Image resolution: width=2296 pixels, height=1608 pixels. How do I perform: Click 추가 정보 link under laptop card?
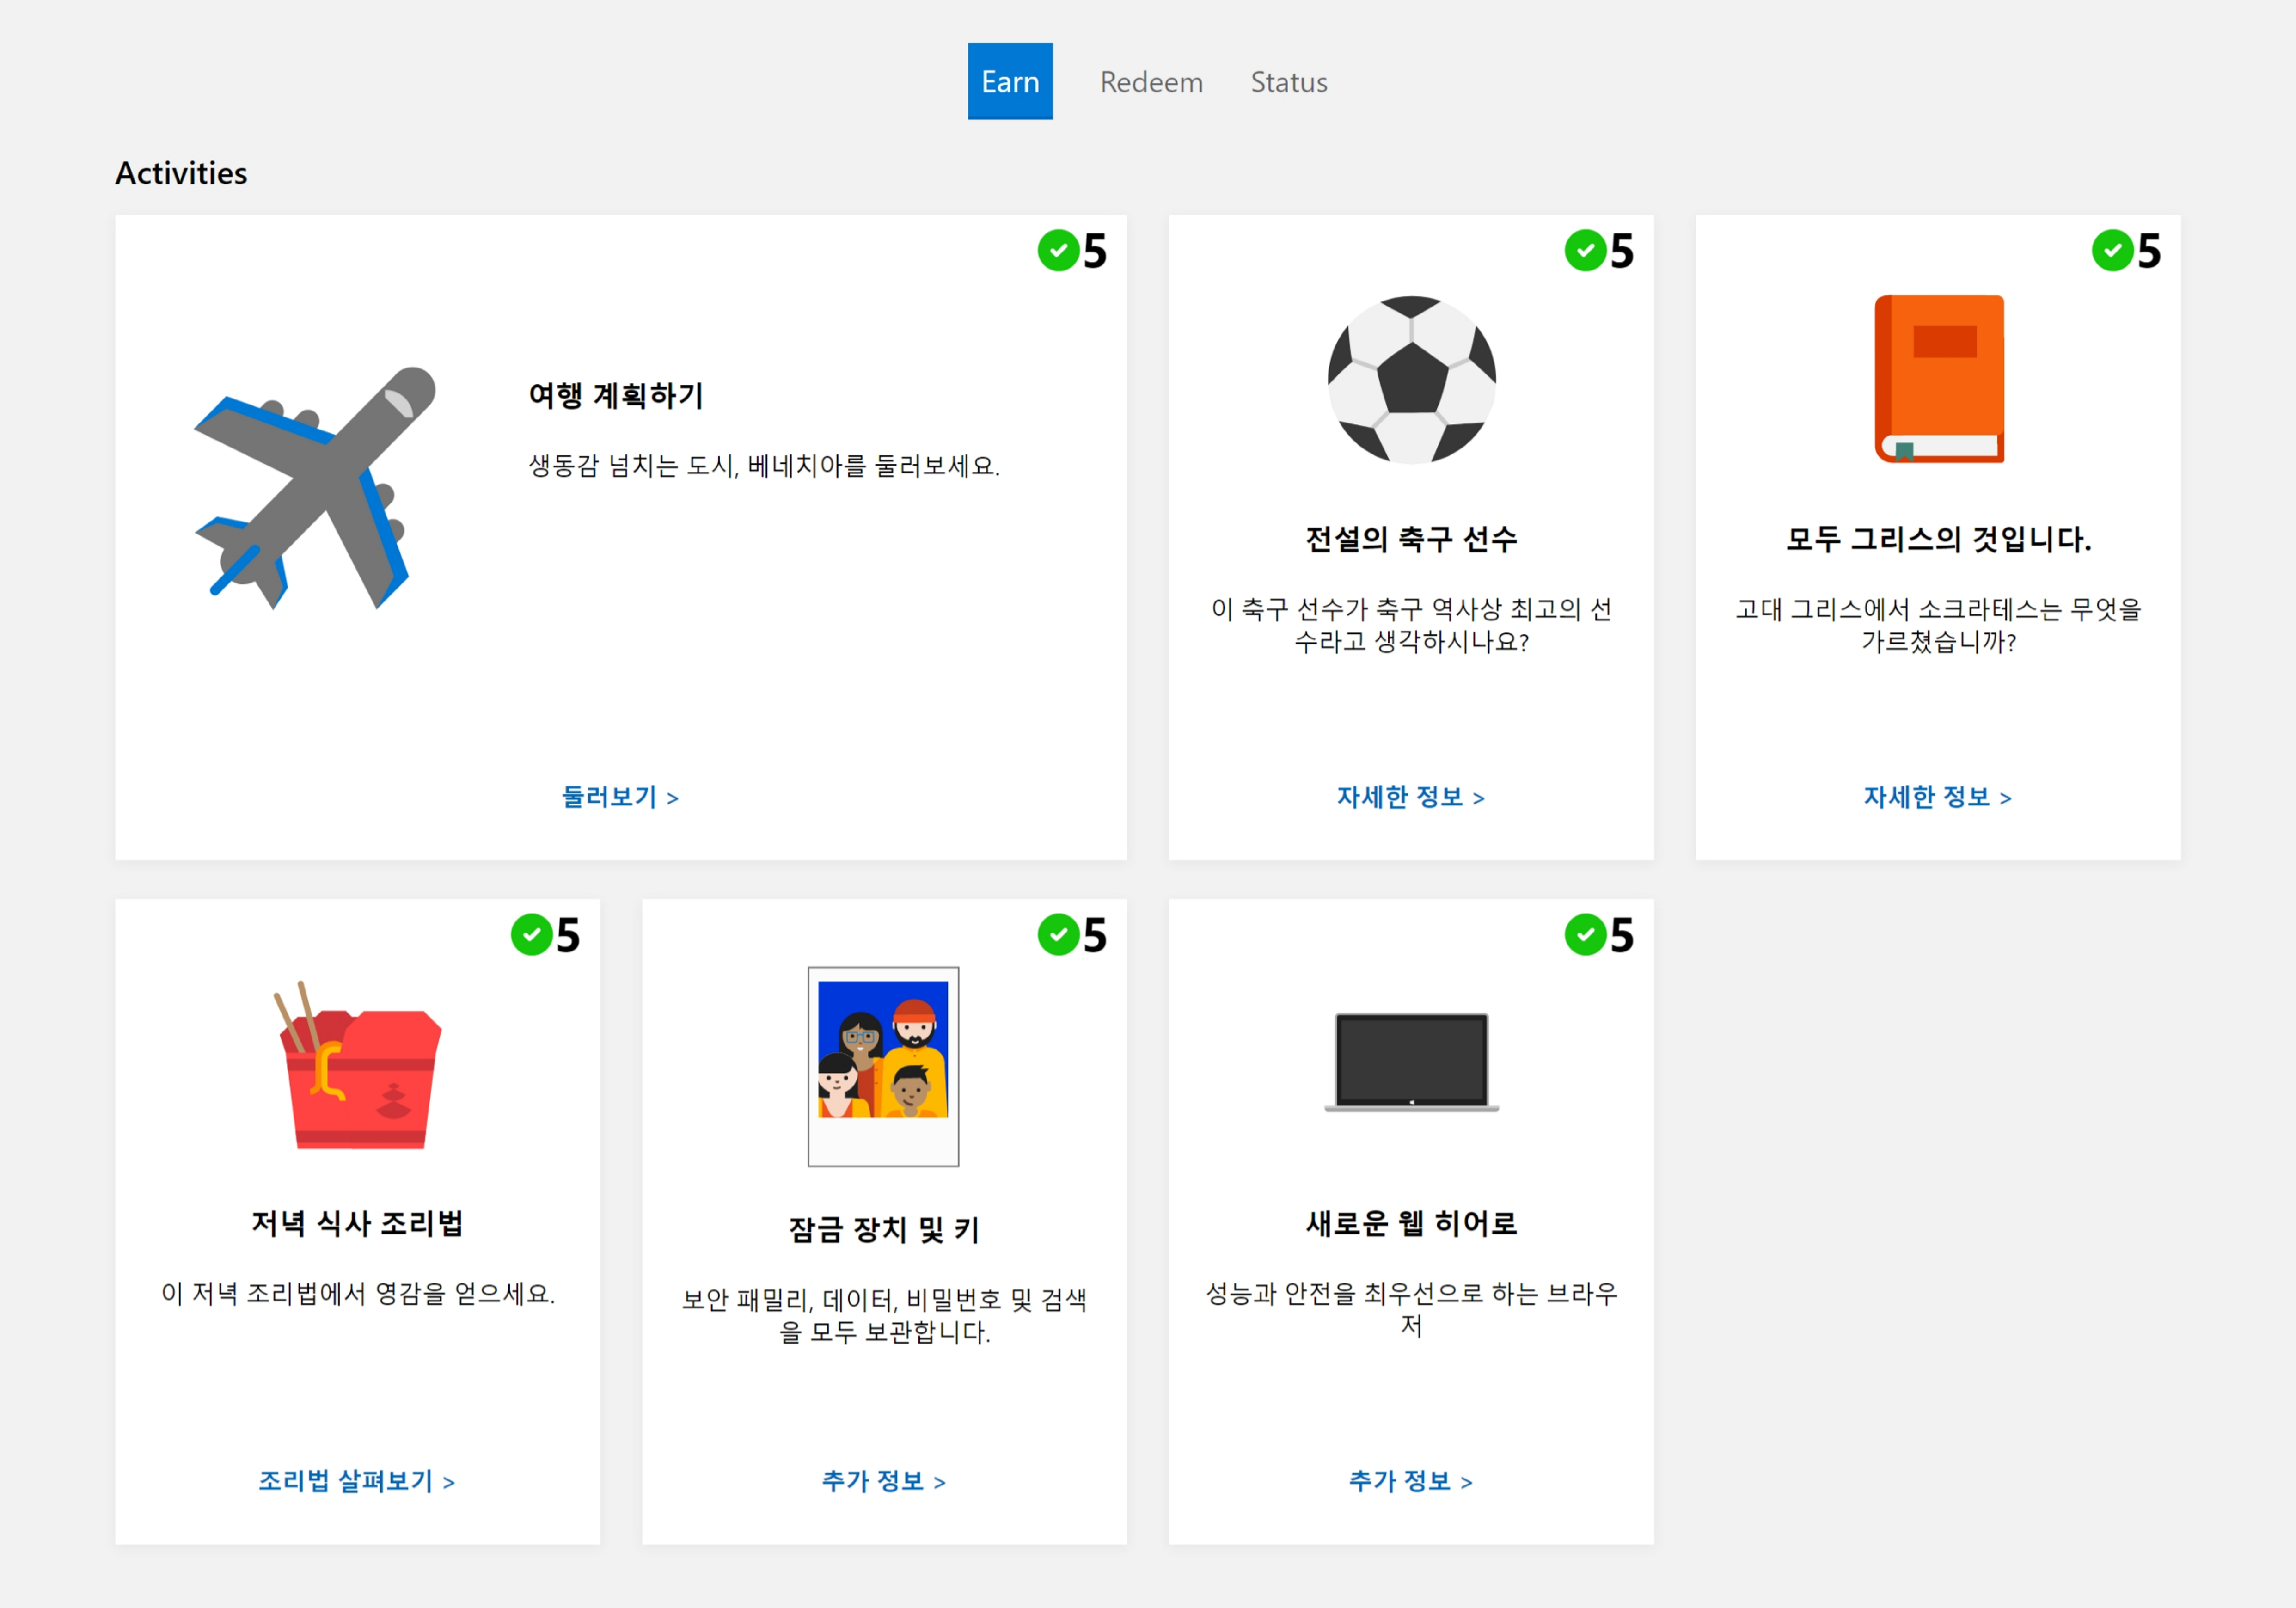(1410, 1481)
